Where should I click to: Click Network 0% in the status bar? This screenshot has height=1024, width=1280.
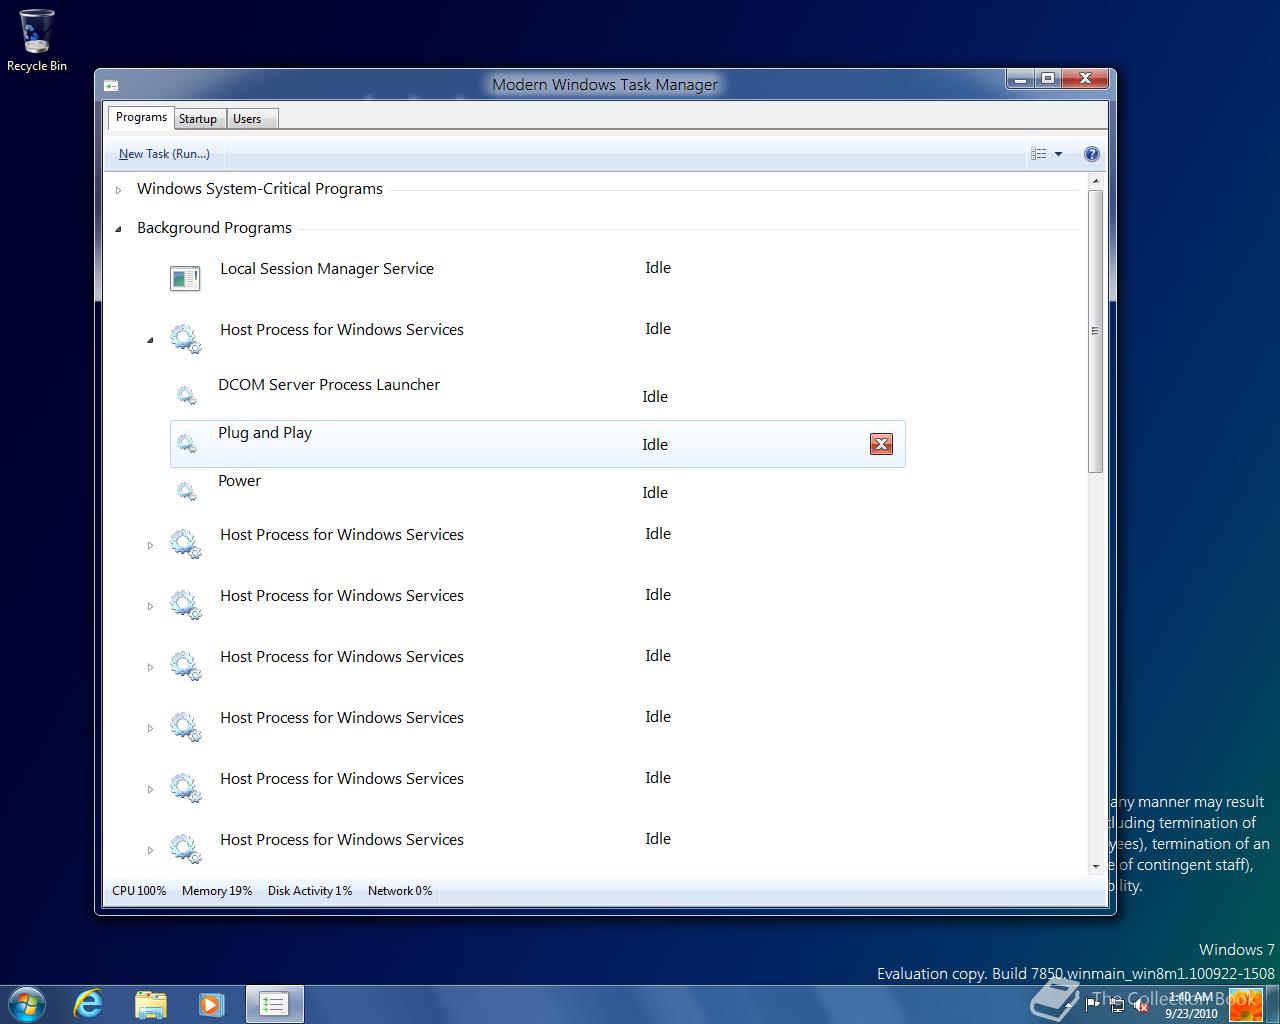[x=400, y=891]
